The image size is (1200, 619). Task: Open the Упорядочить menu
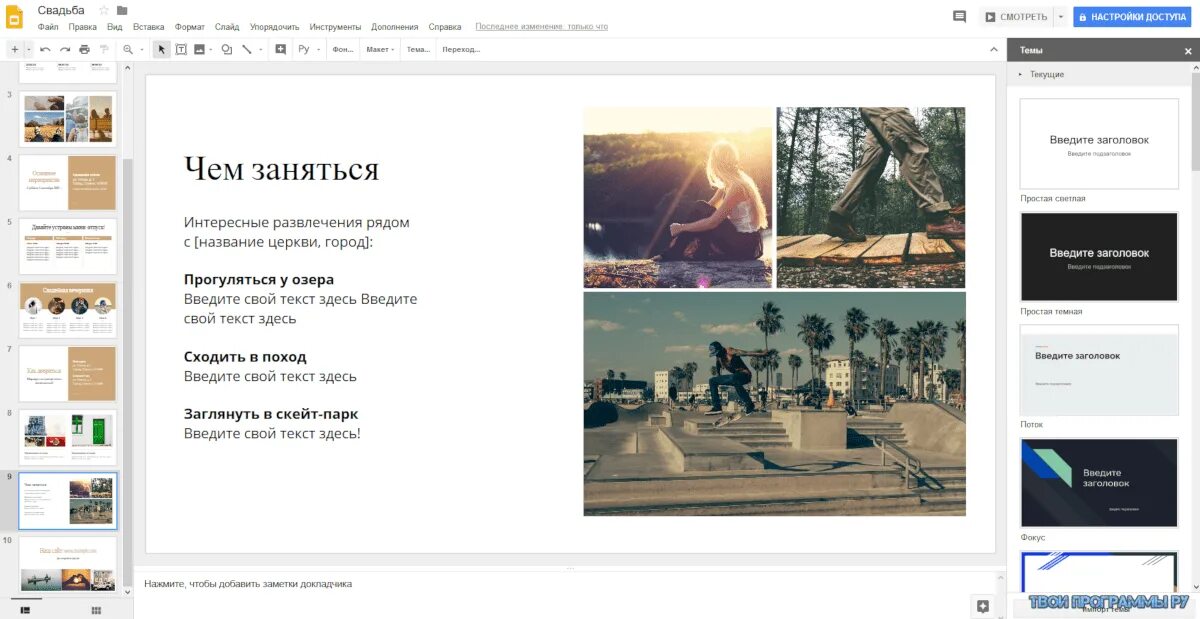pyautogui.click(x=275, y=27)
